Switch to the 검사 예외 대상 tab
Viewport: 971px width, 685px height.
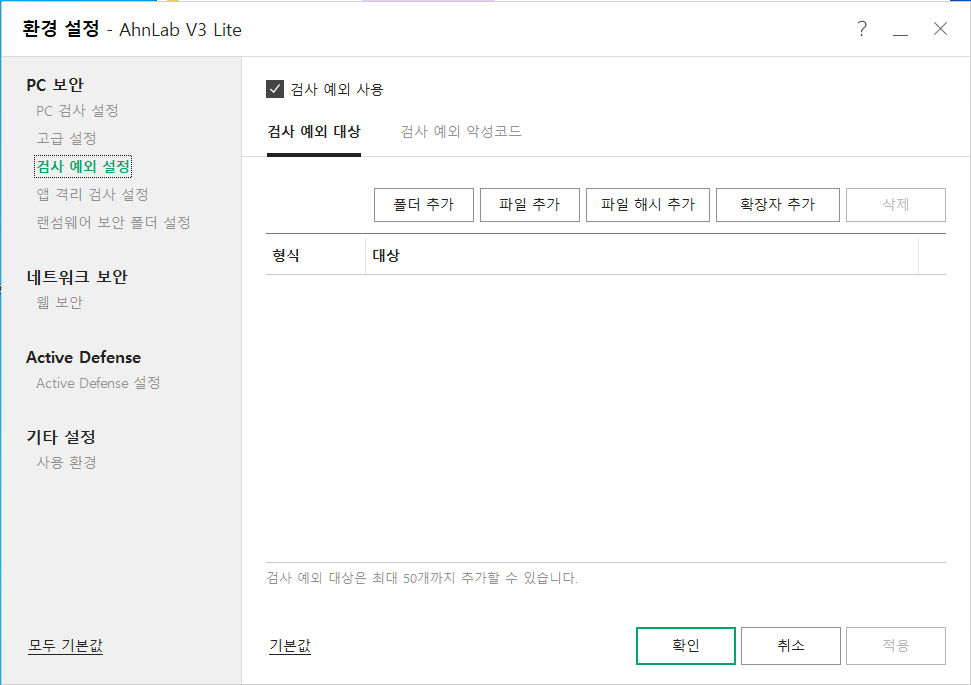pyautogui.click(x=314, y=131)
